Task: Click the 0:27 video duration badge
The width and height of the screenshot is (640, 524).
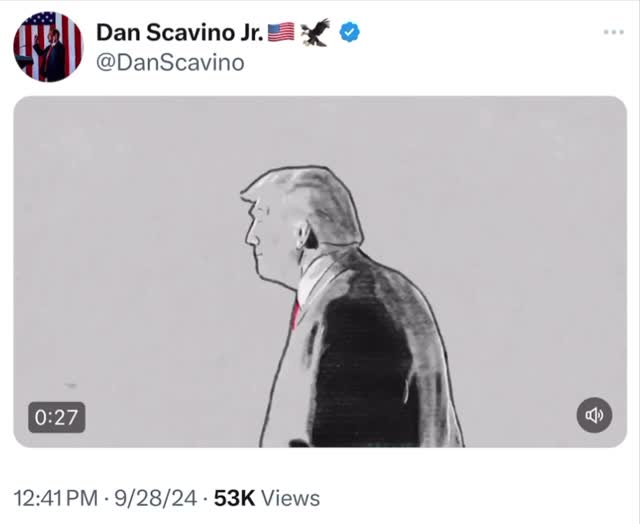Action: (56, 416)
